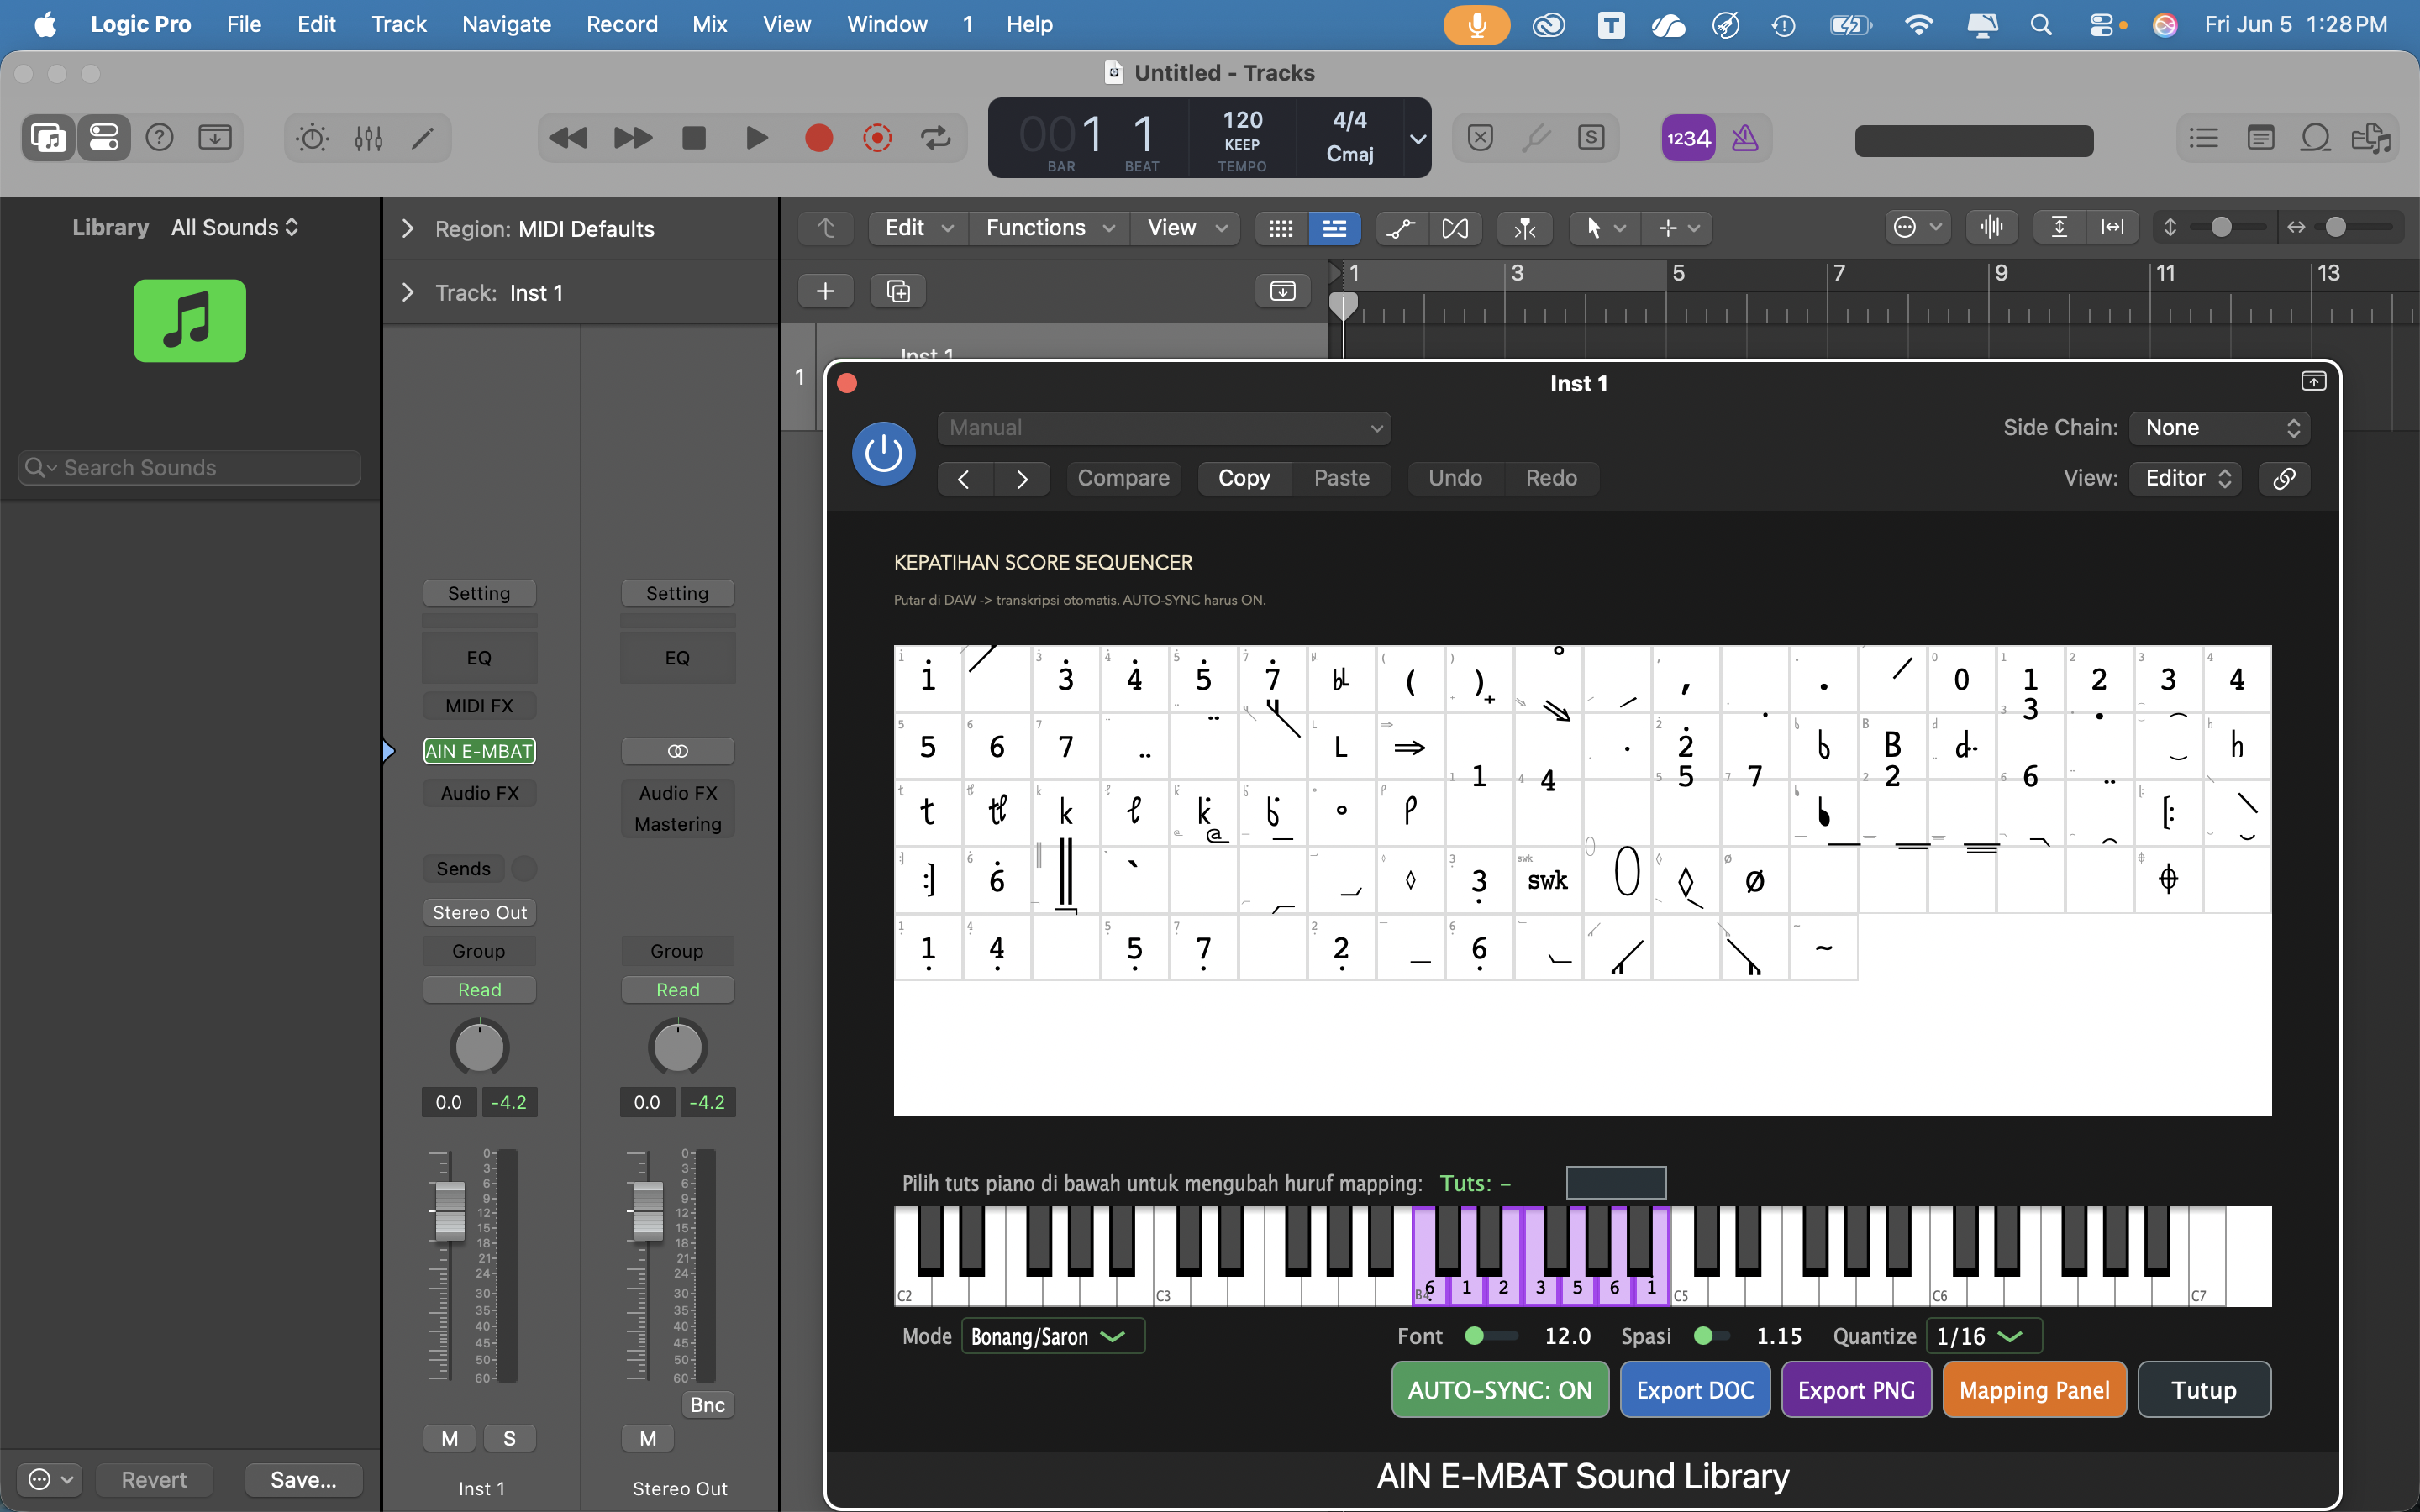This screenshot has height=1512, width=2420.
Task: Open the Functions menu in tracks area
Action: [x=1050, y=228]
